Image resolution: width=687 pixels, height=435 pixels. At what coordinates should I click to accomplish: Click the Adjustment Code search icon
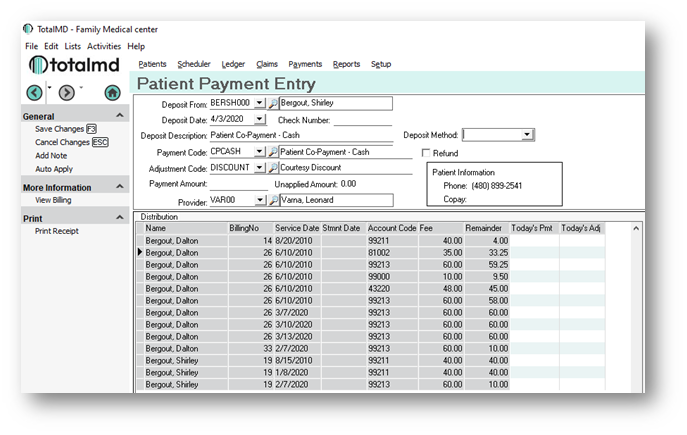click(x=273, y=168)
